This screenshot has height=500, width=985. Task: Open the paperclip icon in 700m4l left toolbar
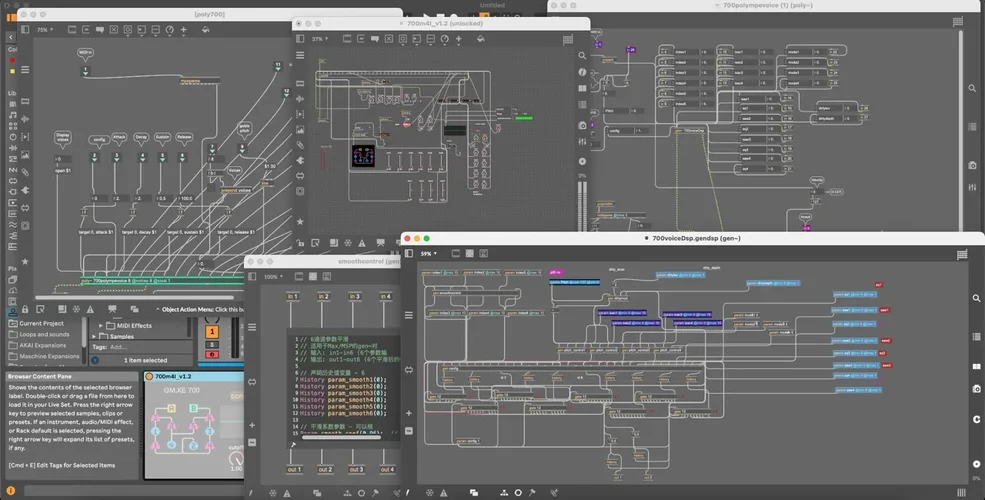point(300,146)
